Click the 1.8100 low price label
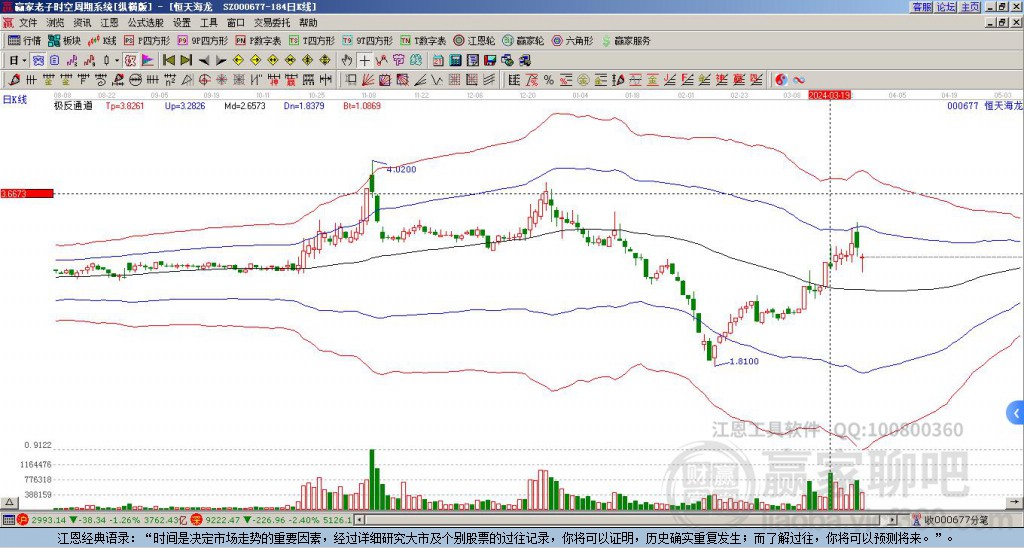The height and width of the screenshot is (548, 1024). click(x=744, y=361)
